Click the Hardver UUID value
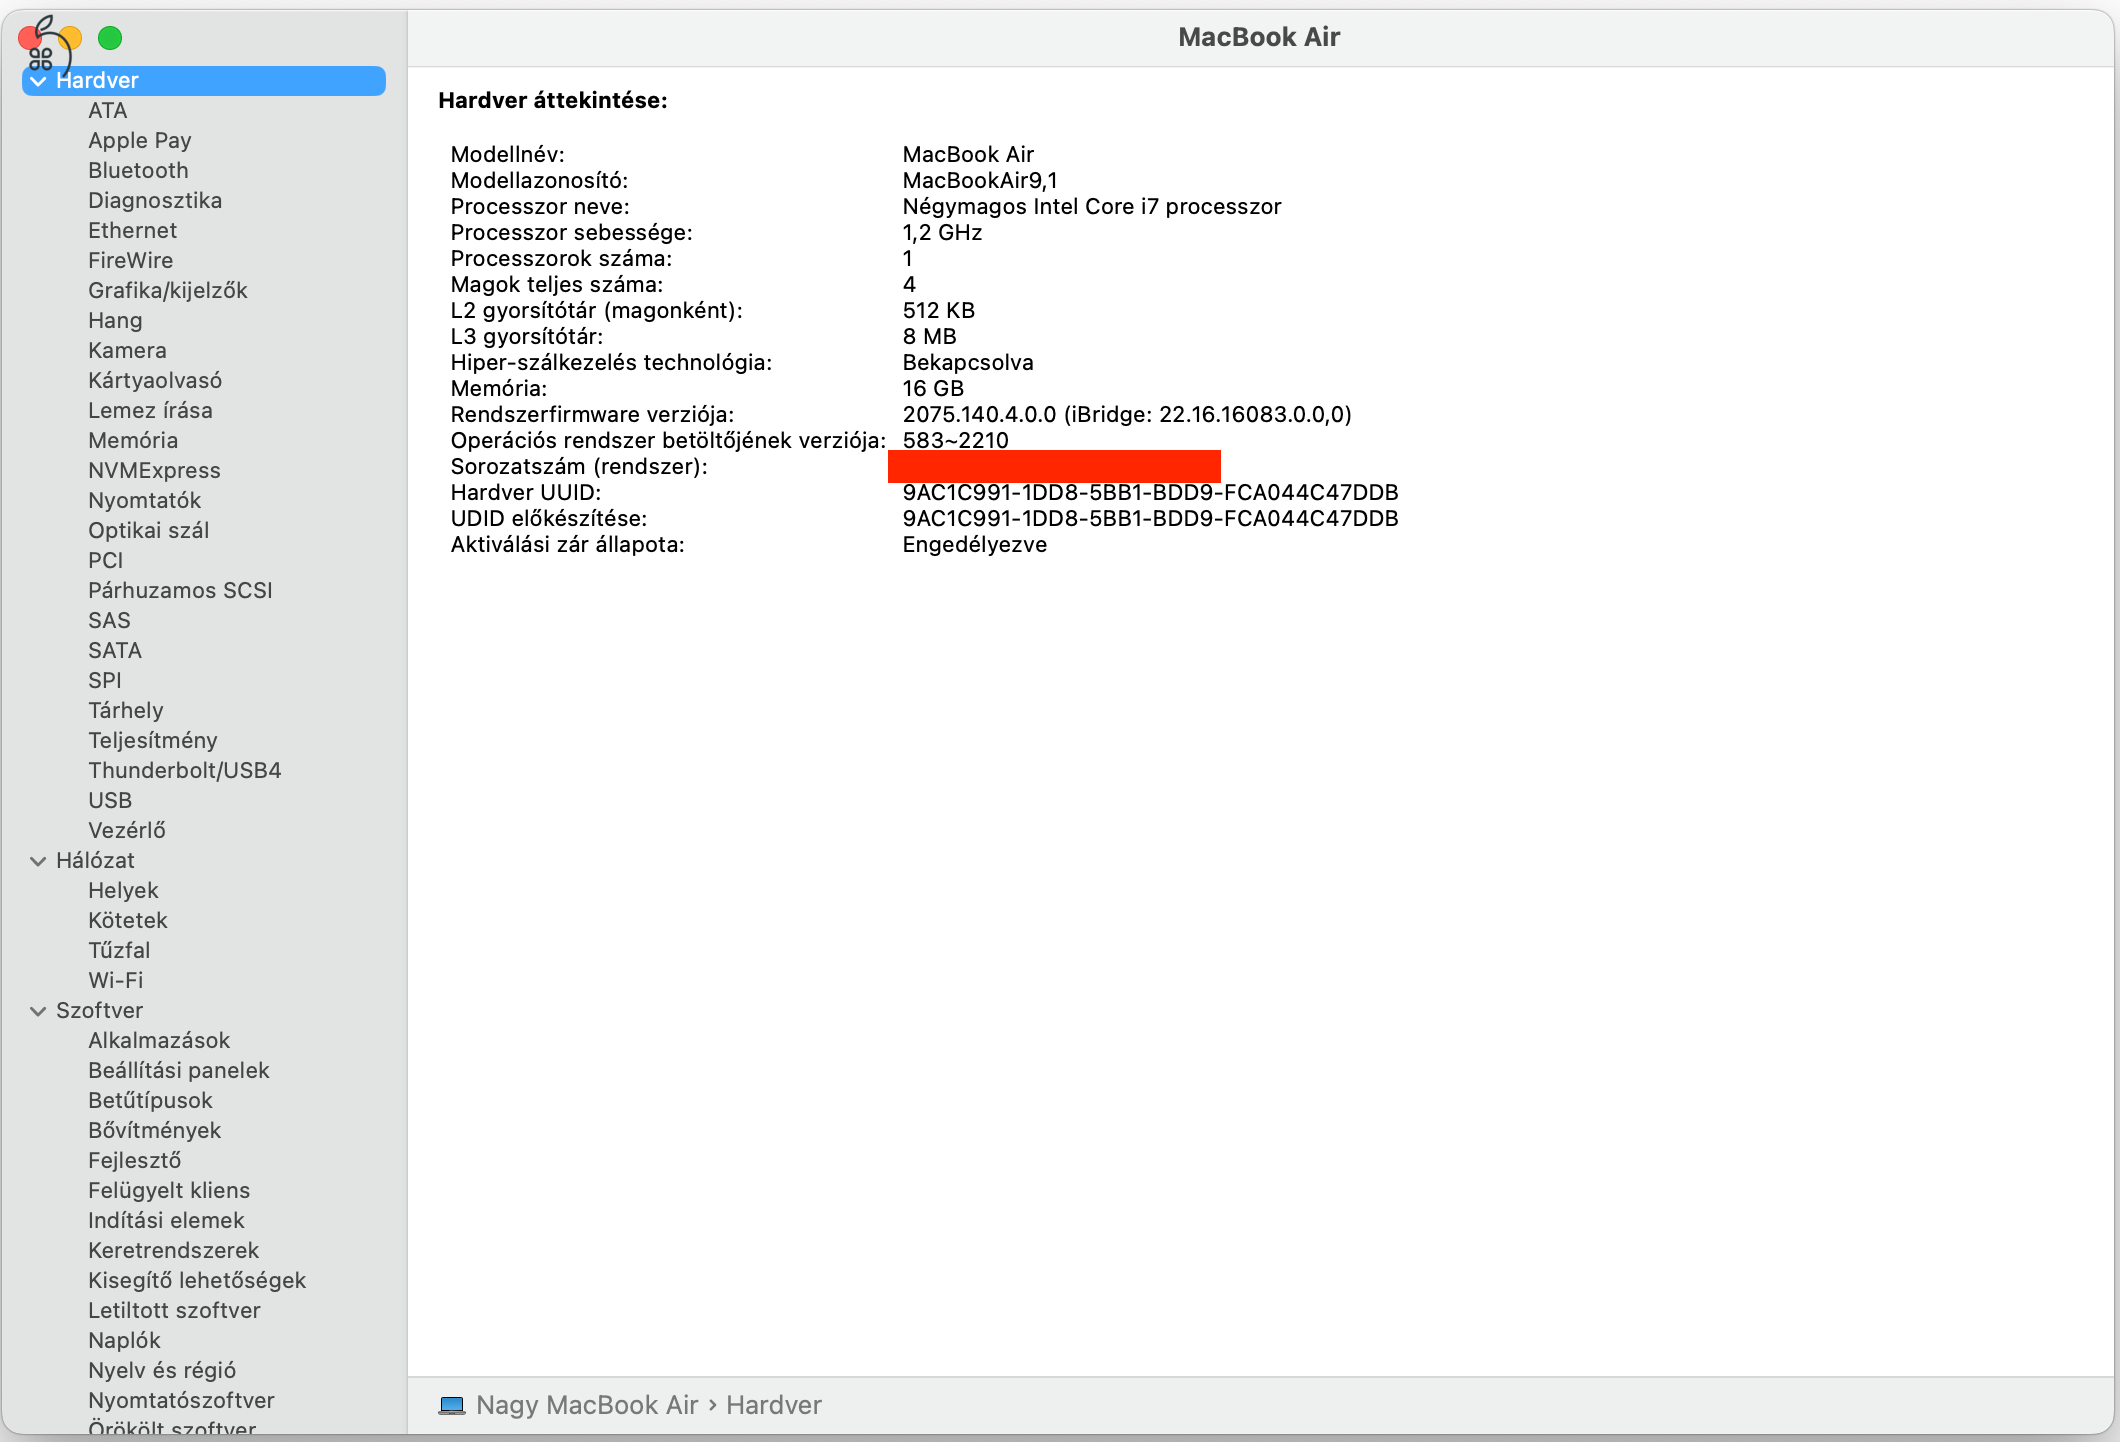The height and width of the screenshot is (1442, 2120). click(x=1150, y=493)
